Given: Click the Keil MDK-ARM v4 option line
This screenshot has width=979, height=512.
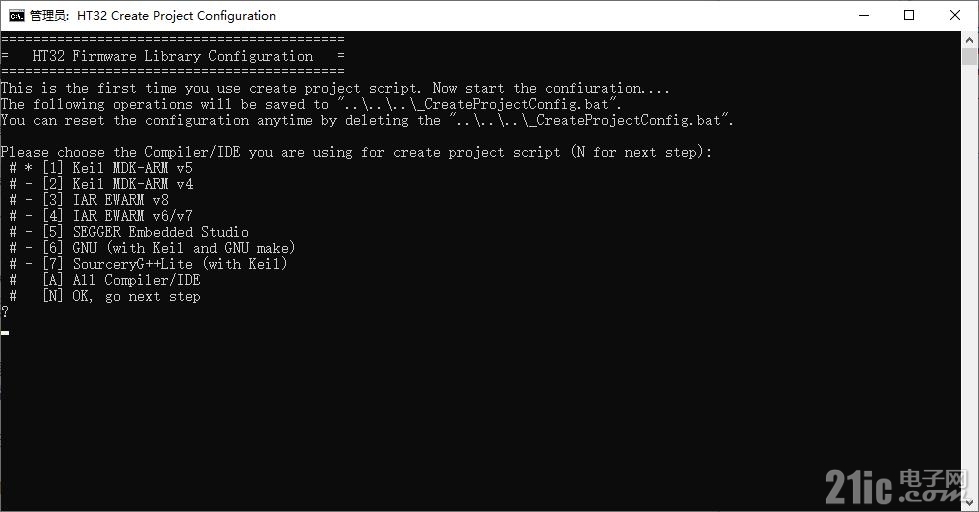Looking at the screenshot, I should pyautogui.click(x=101, y=184).
